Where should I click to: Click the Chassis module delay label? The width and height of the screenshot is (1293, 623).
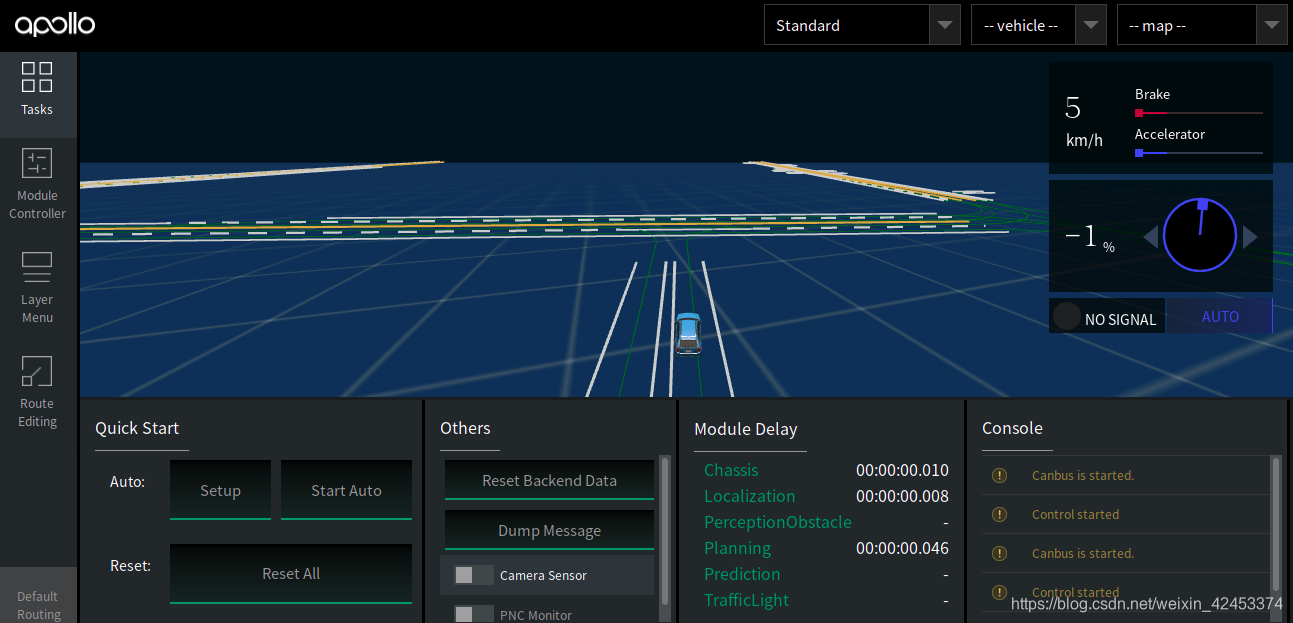point(731,470)
